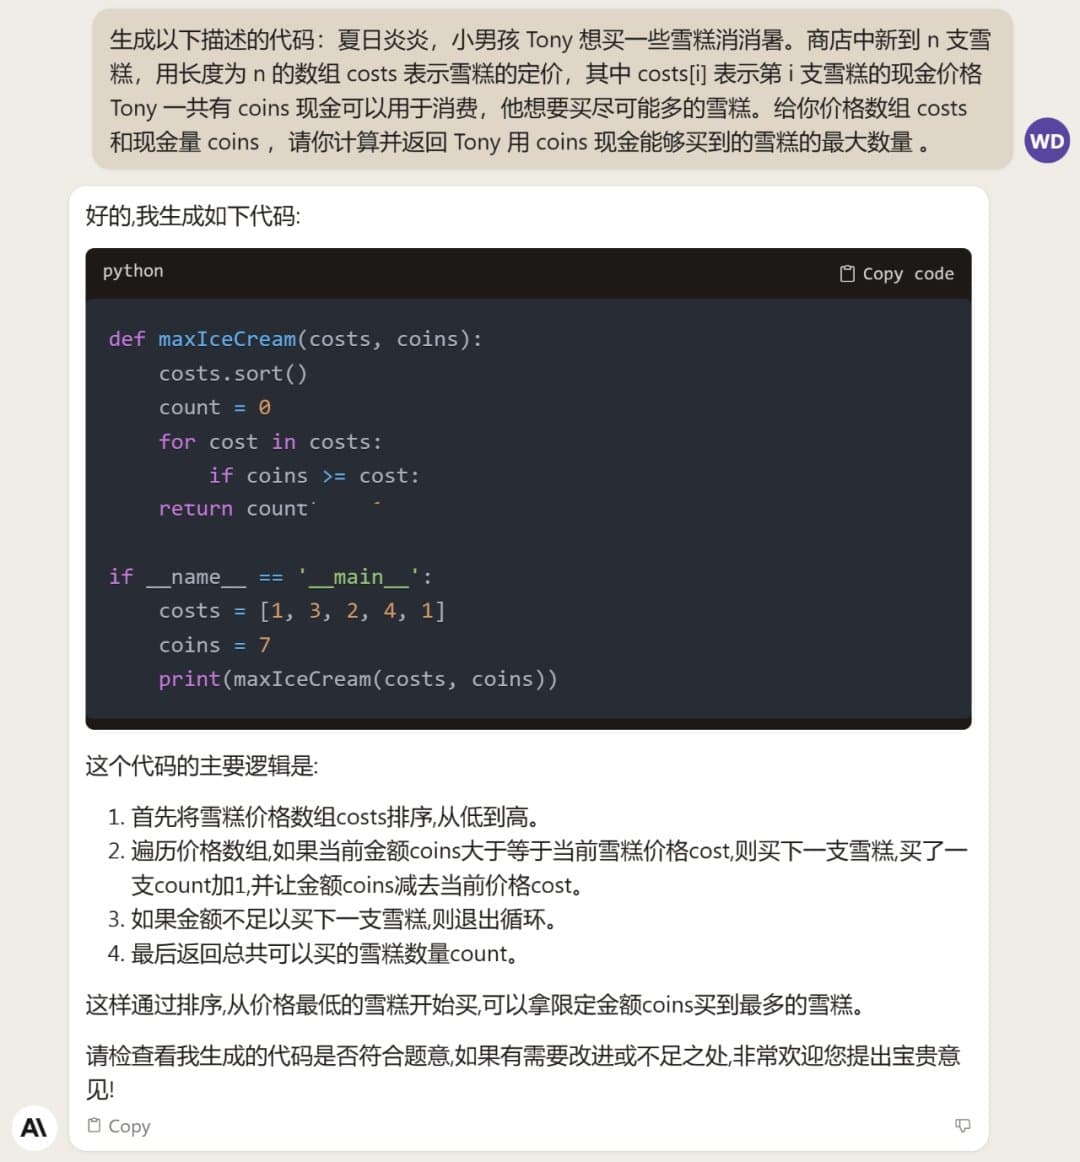1080x1162 pixels.
Task: Click the WD user avatar
Action: (1046, 141)
